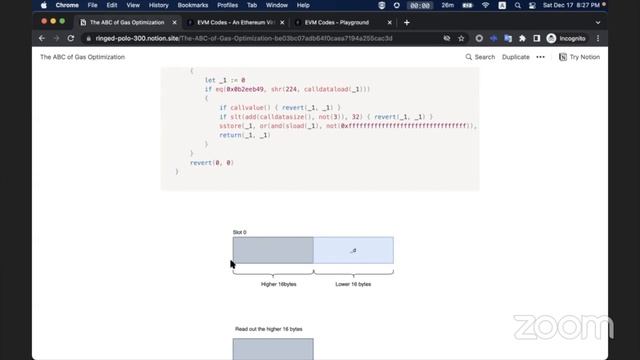The width and height of the screenshot is (640, 360).
Task: Close the EVM Codes - Playground tab
Action: (389, 22)
